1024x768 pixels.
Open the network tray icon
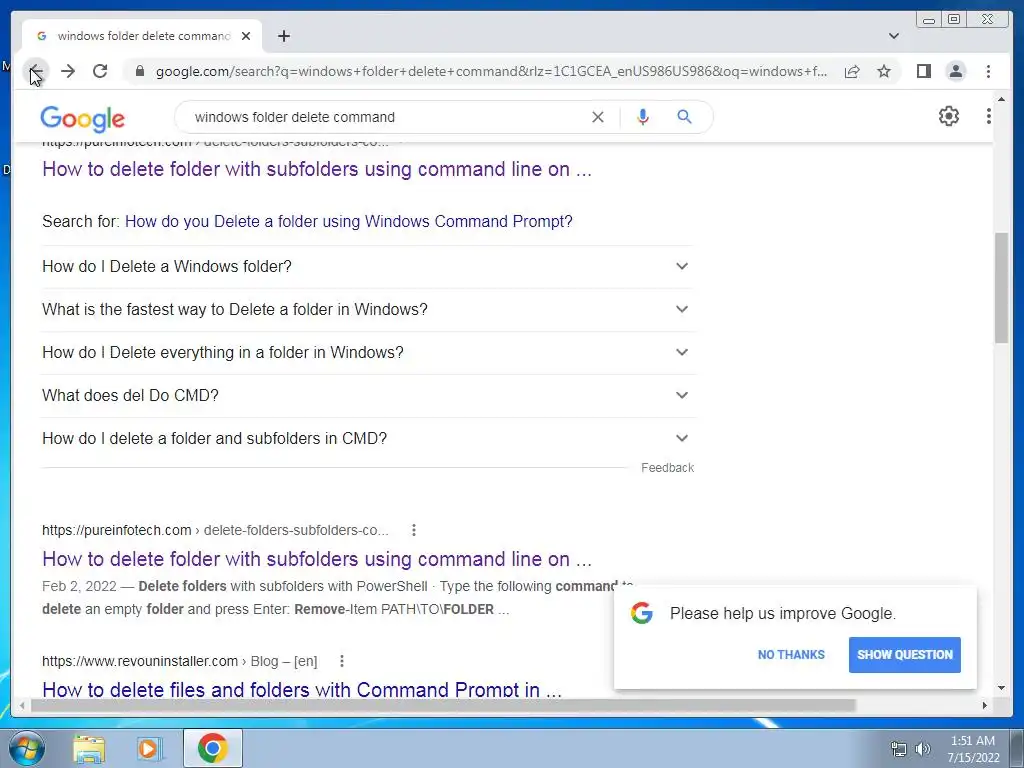point(899,749)
